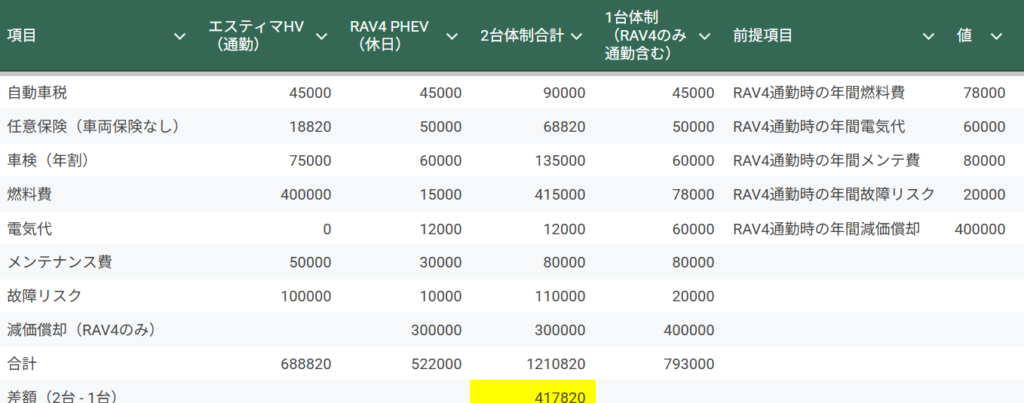Click the 2台体制合計 column chevron
The width and height of the screenshot is (1024, 403).
pyautogui.click(x=576, y=36)
